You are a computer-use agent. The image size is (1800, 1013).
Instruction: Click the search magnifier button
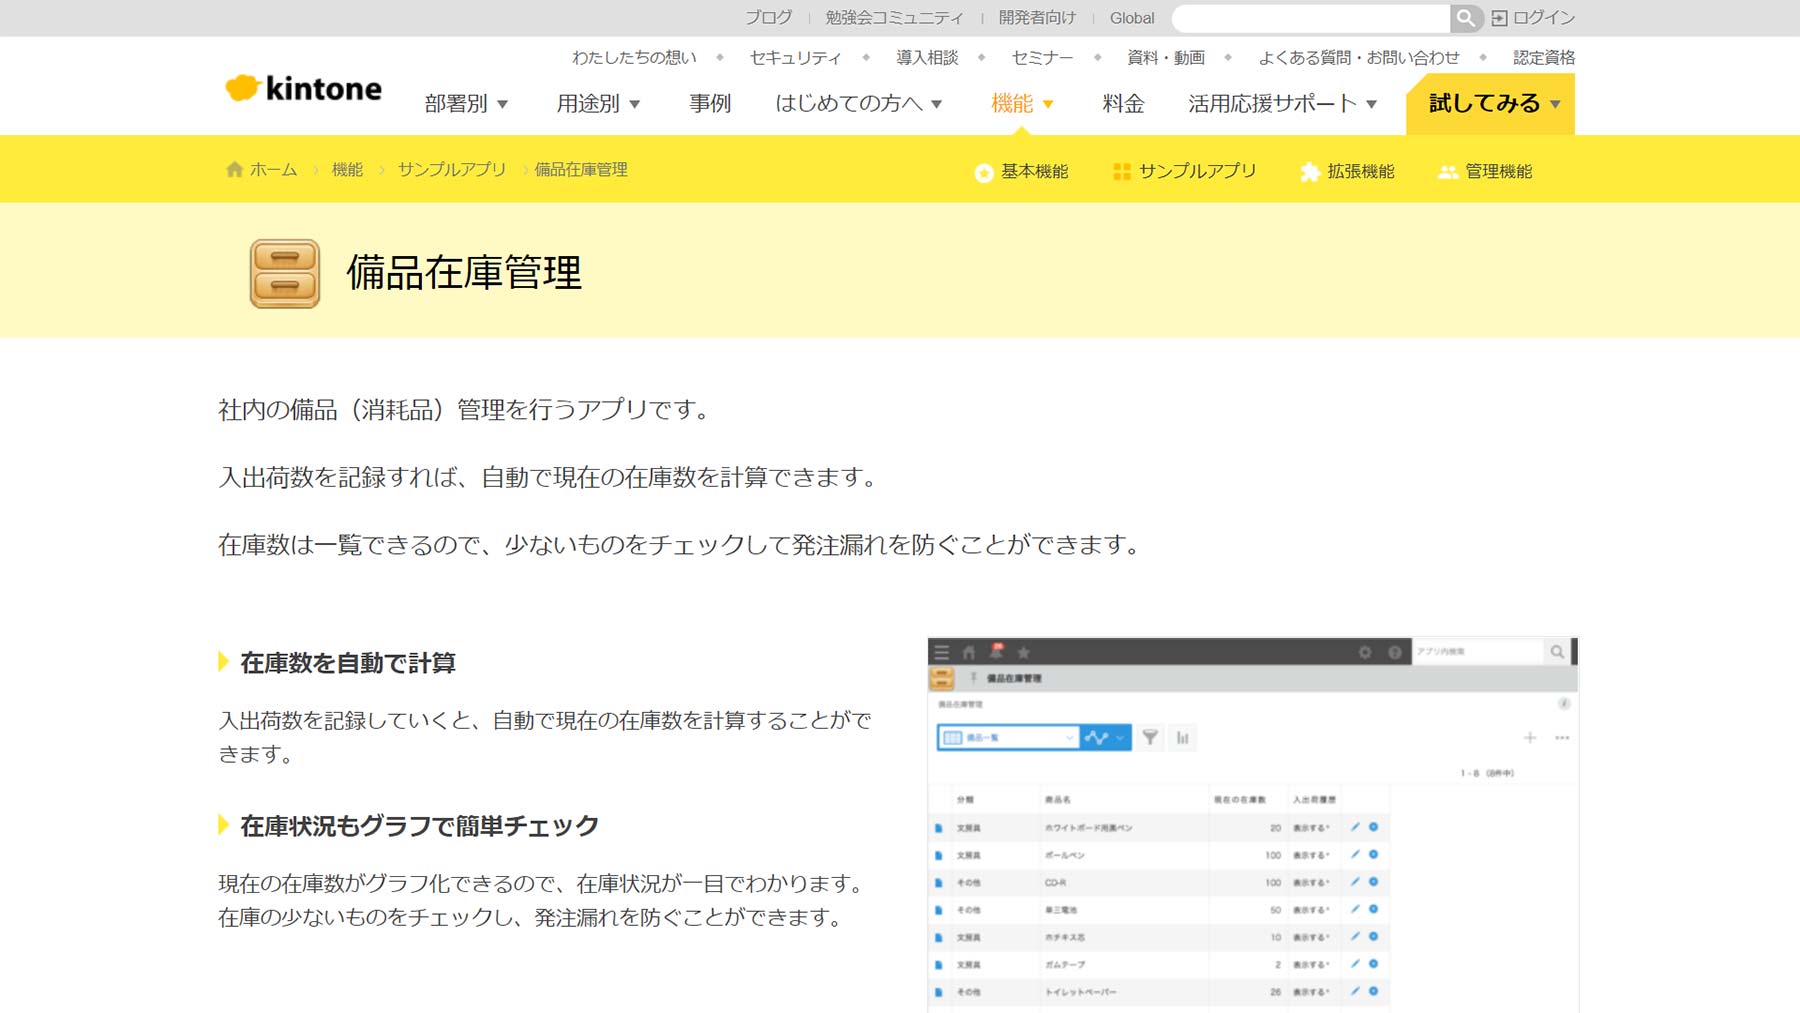(1465, 18)
